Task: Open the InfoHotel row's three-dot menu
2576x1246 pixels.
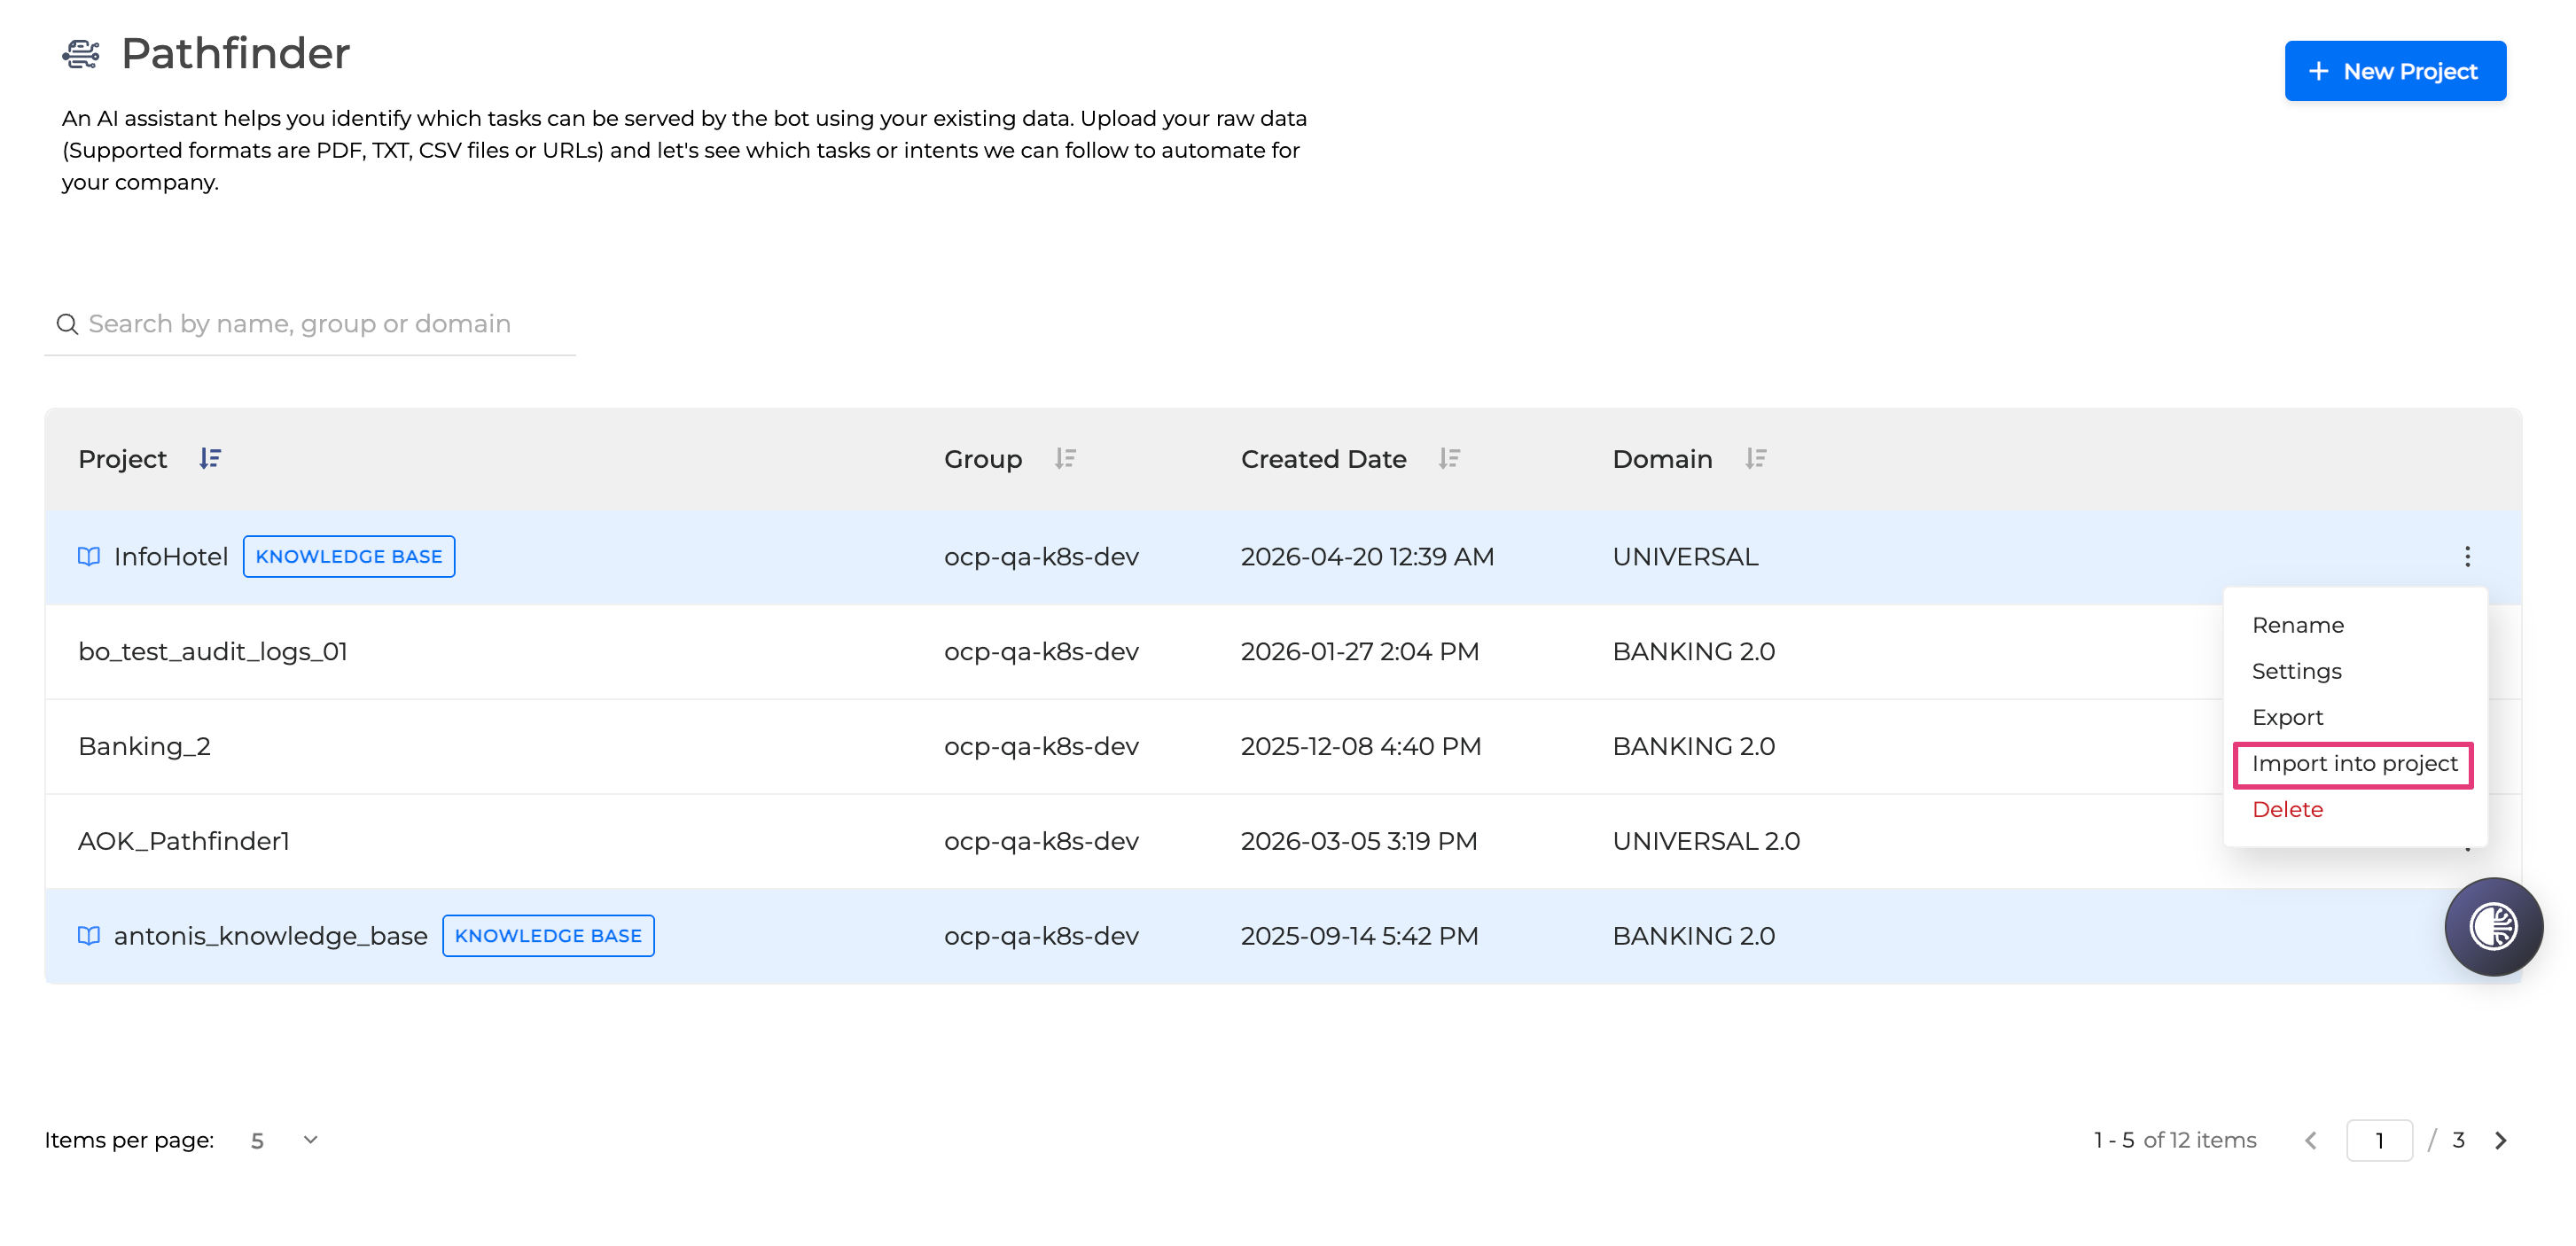Action: (x=2467, y=557)
